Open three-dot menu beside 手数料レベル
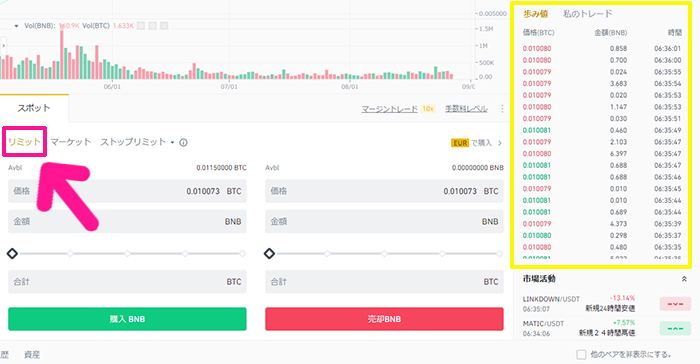Viewport: 700px width, 364px height. (502, 109)
